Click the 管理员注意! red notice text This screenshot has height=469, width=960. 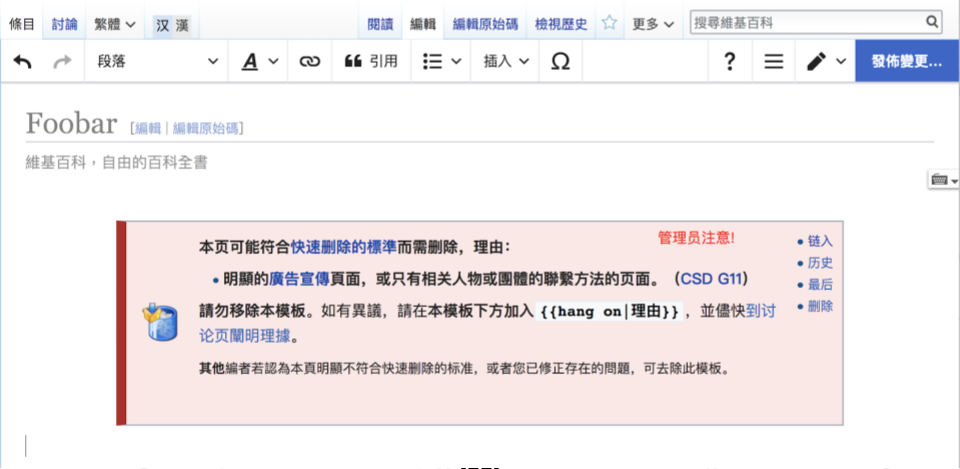point(696,238)
